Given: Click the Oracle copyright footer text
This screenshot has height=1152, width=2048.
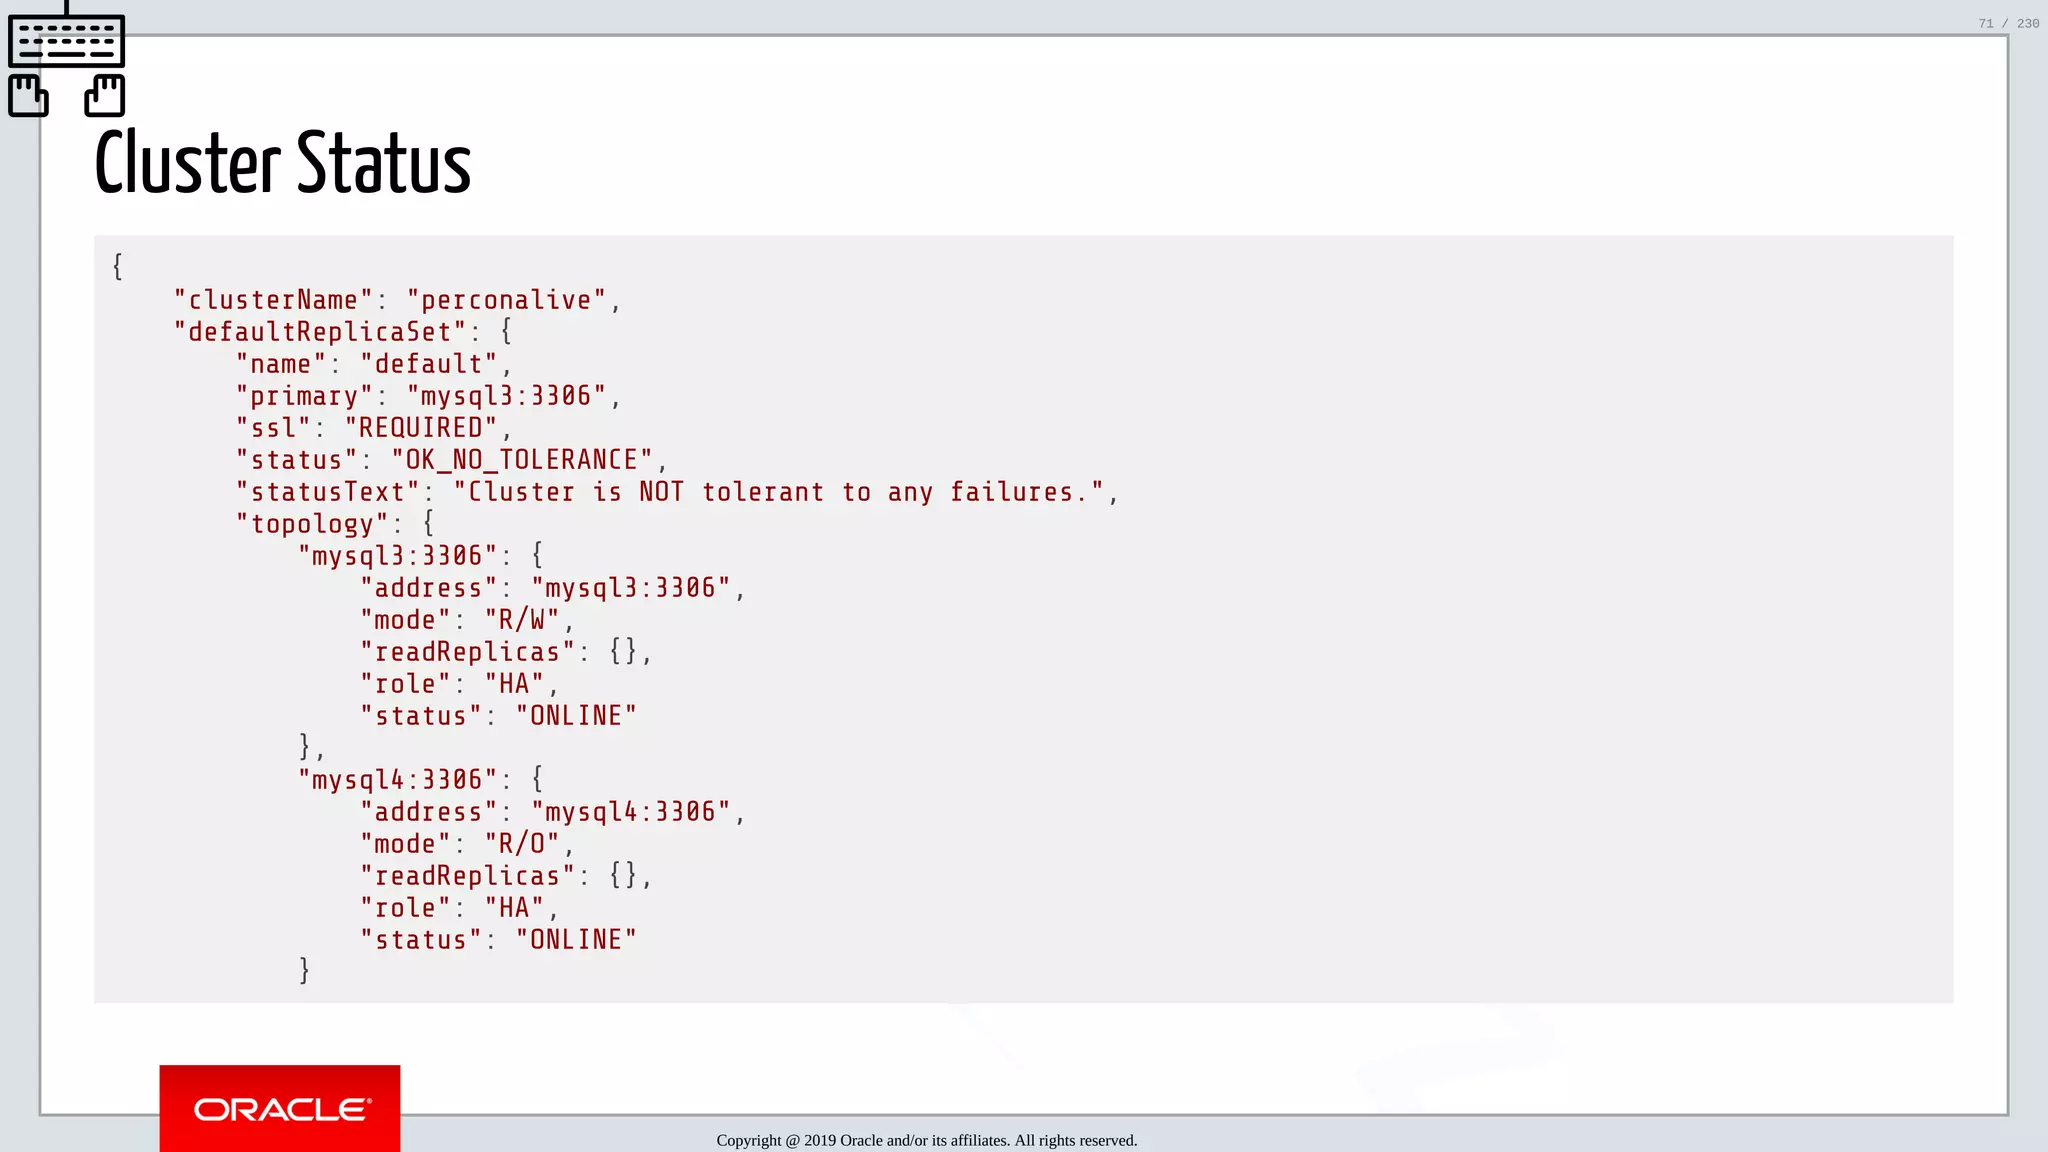Looking at the screenshot, I should coord(927,1141).
